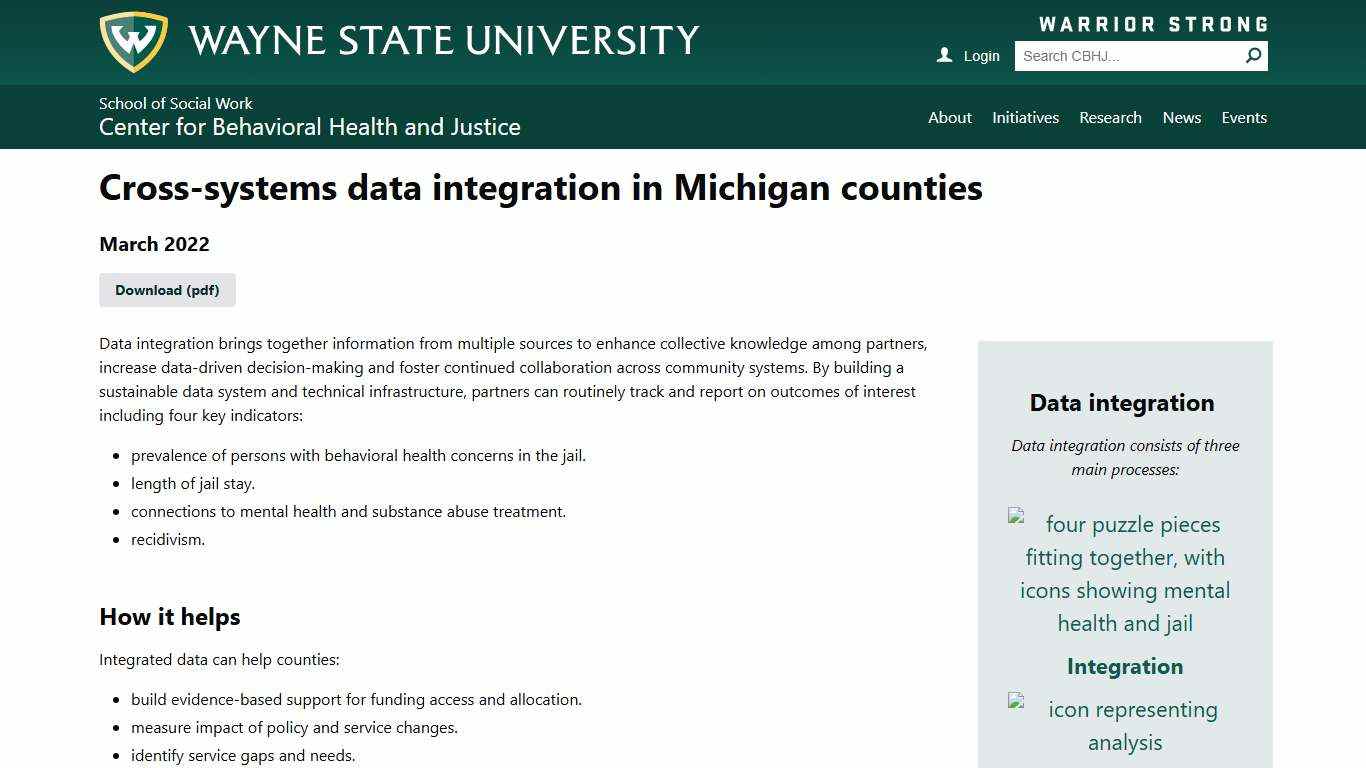Open the Events navigation menu
This screenshot has width=1366, height=768.
tap(1244, 117)
